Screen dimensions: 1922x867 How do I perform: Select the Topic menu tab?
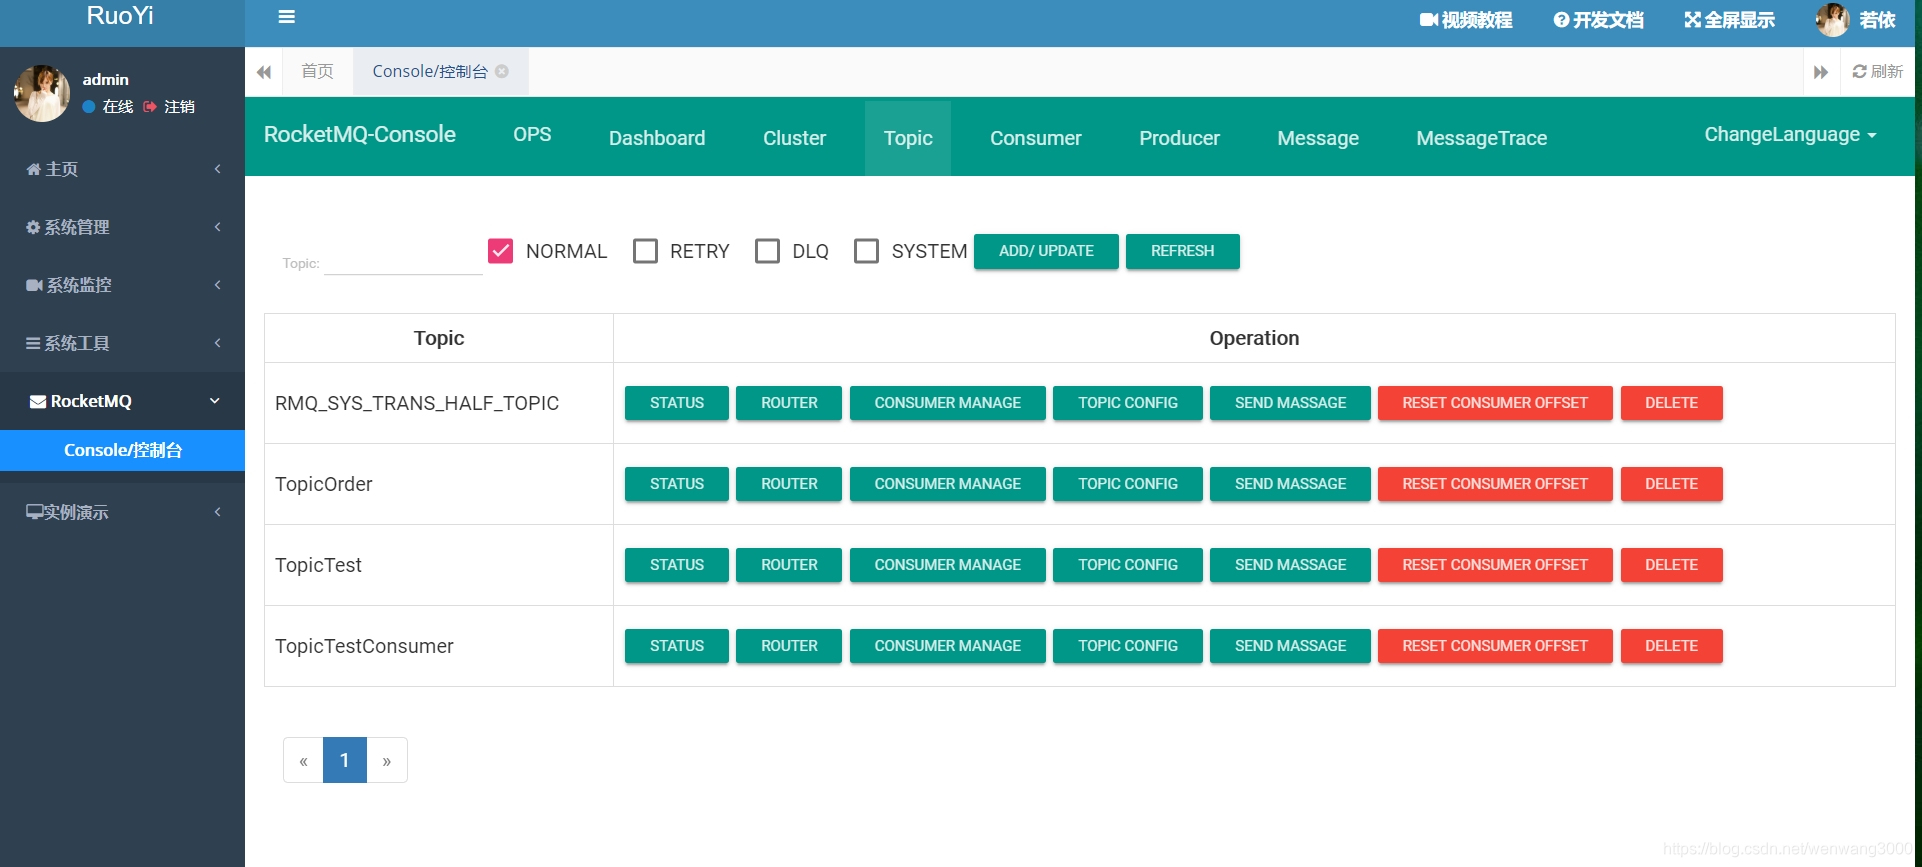point(908,138)
